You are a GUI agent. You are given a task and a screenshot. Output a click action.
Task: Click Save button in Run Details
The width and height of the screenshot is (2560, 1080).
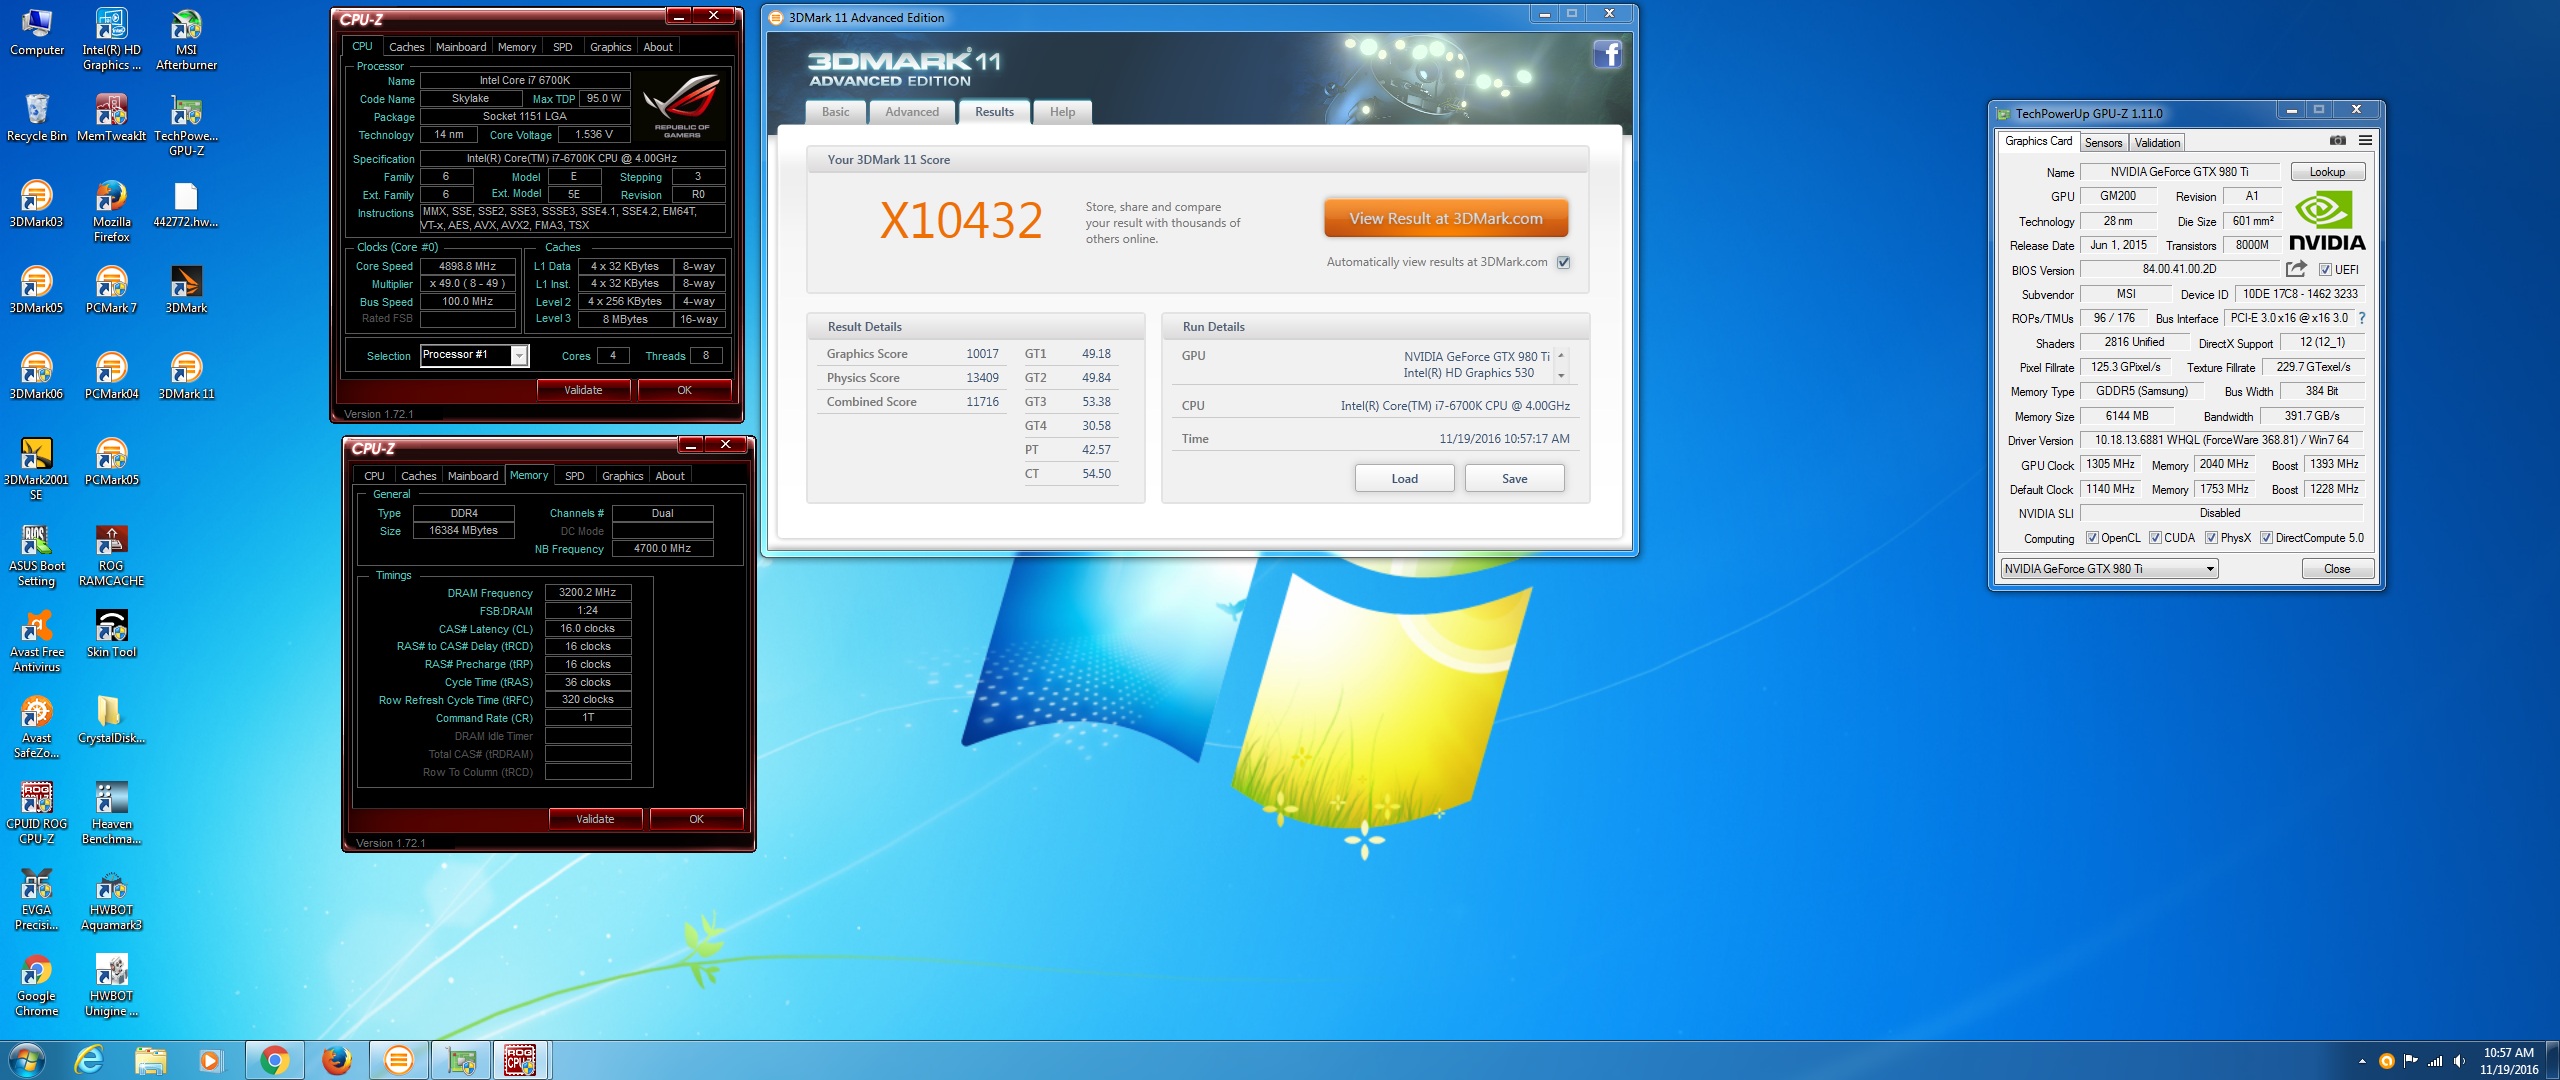1514,479
